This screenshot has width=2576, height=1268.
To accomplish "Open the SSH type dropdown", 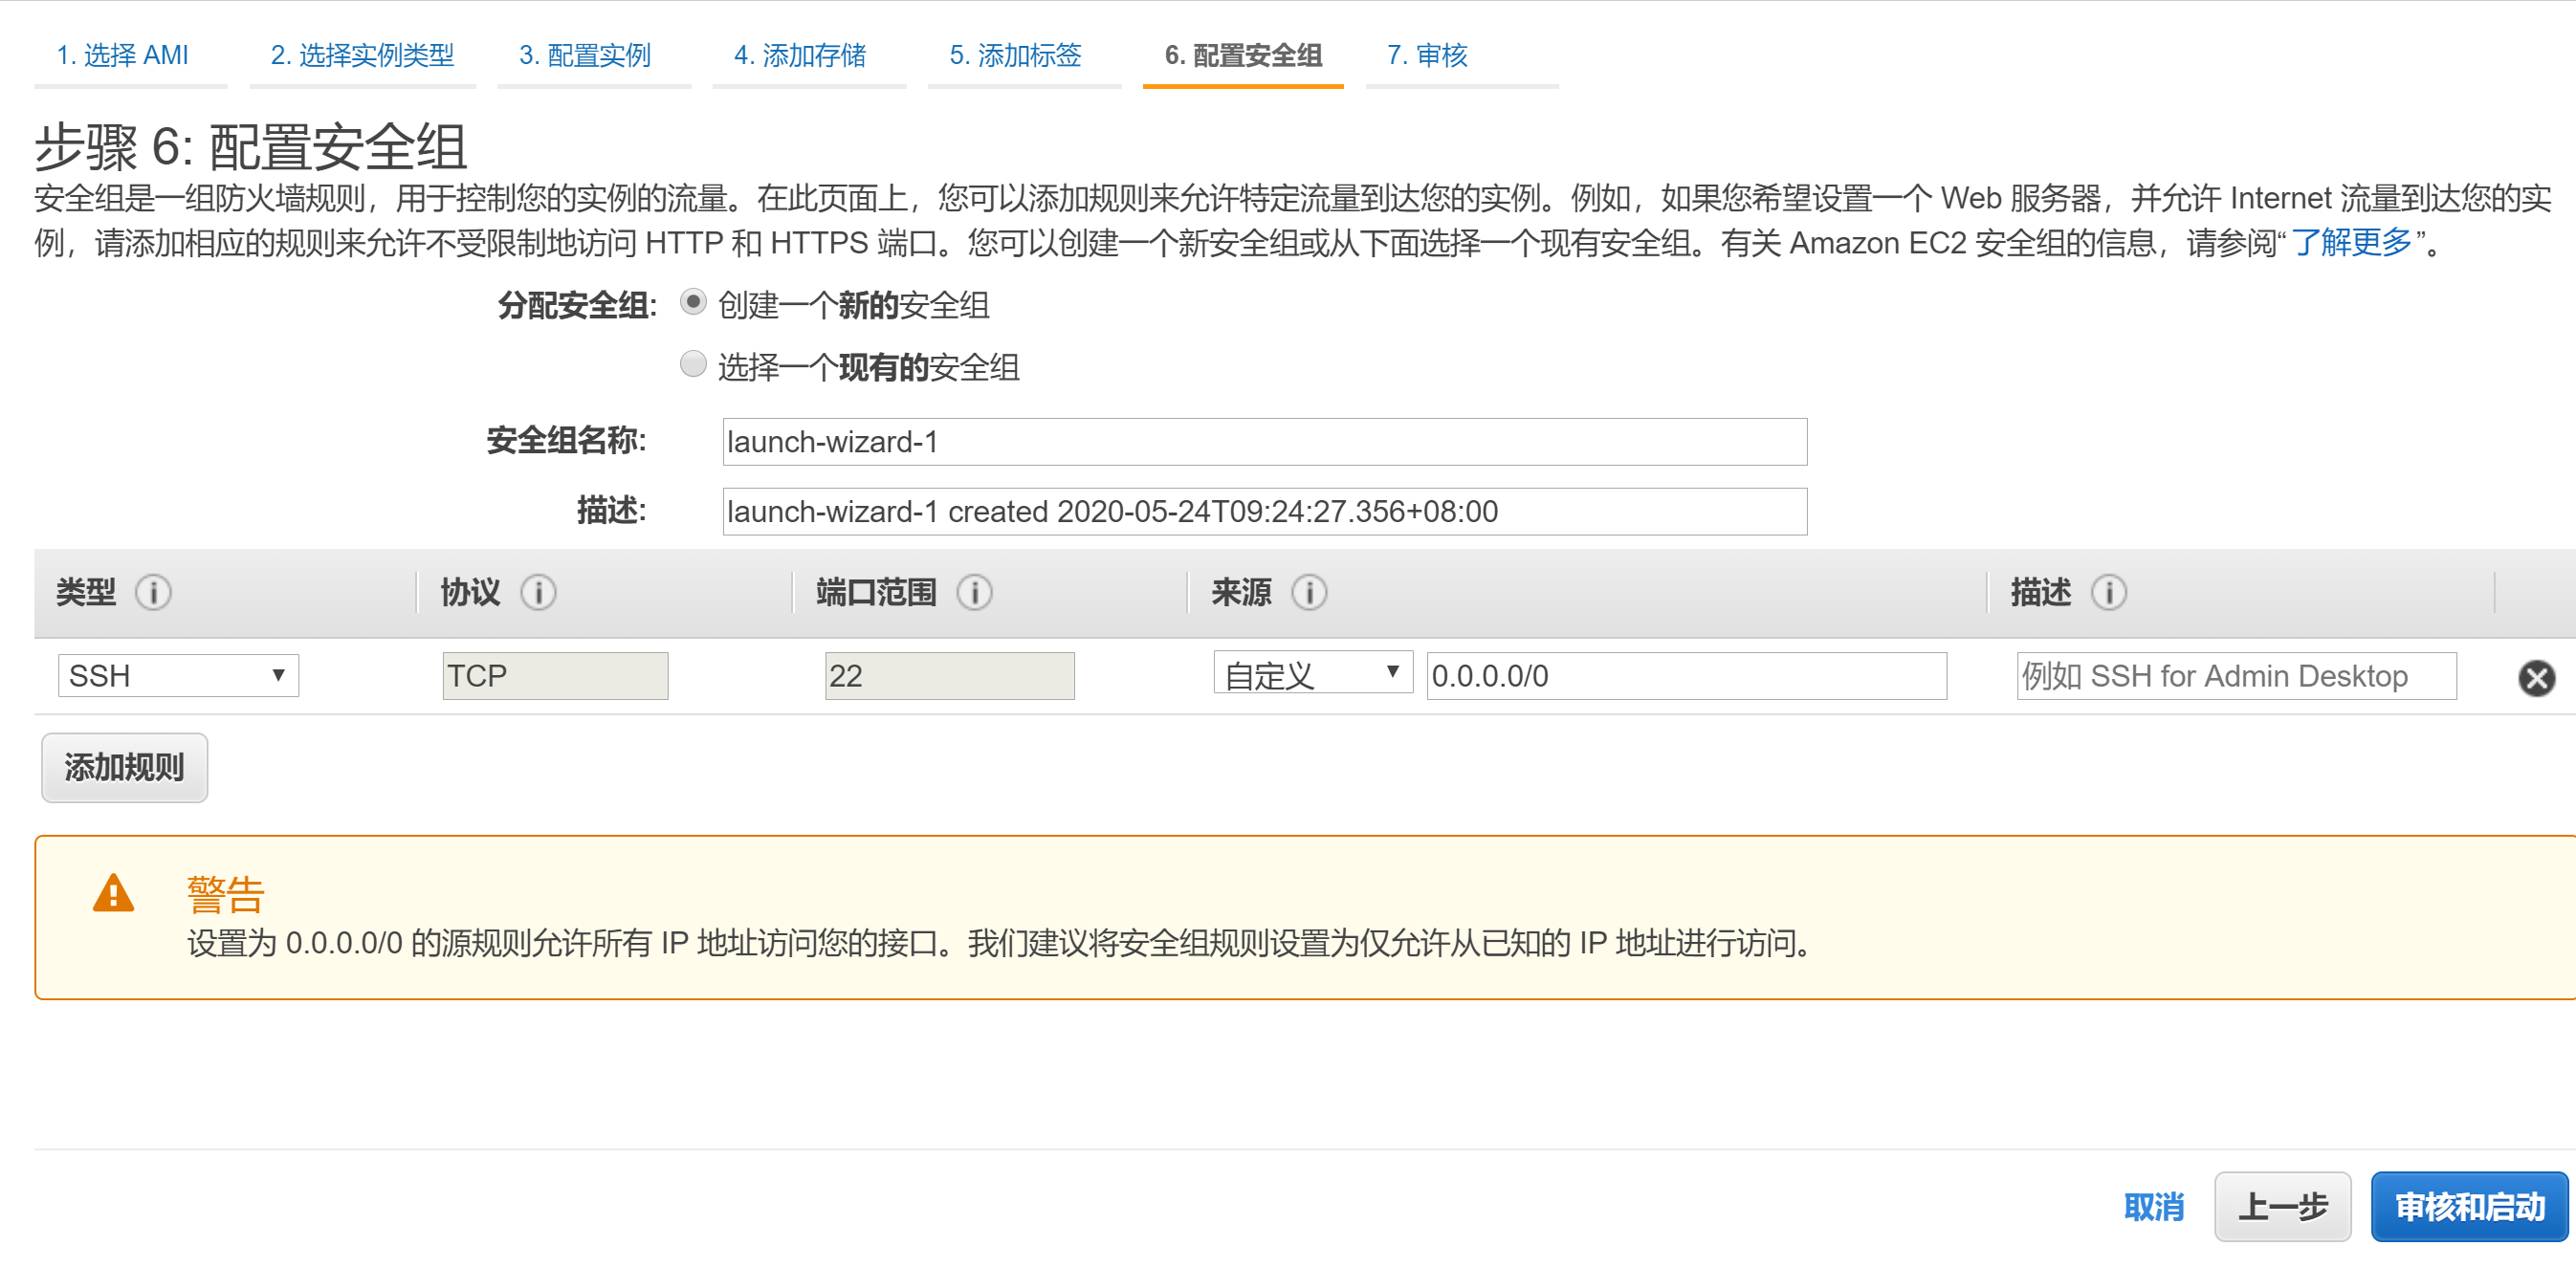I will pyautogui.click(x=178, y=676).
